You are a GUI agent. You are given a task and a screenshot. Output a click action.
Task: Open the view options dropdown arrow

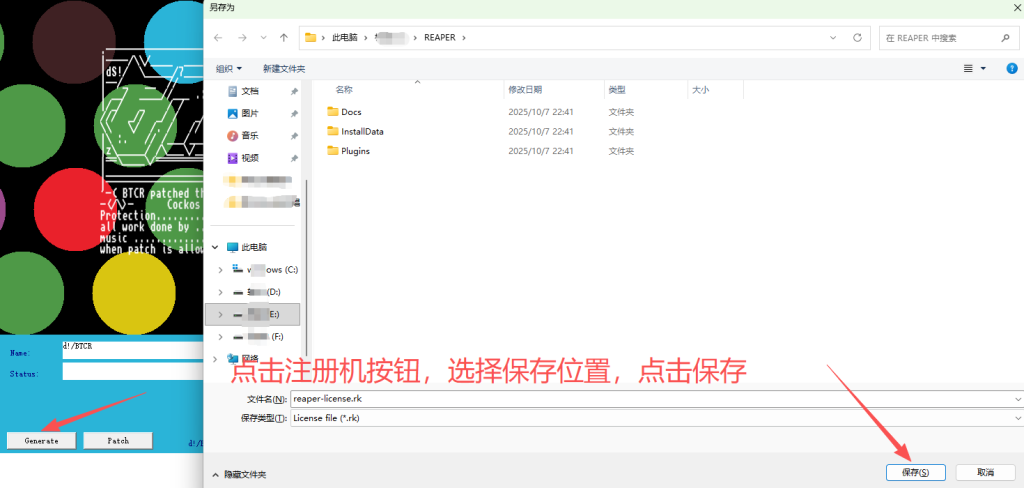pos(983,69)
